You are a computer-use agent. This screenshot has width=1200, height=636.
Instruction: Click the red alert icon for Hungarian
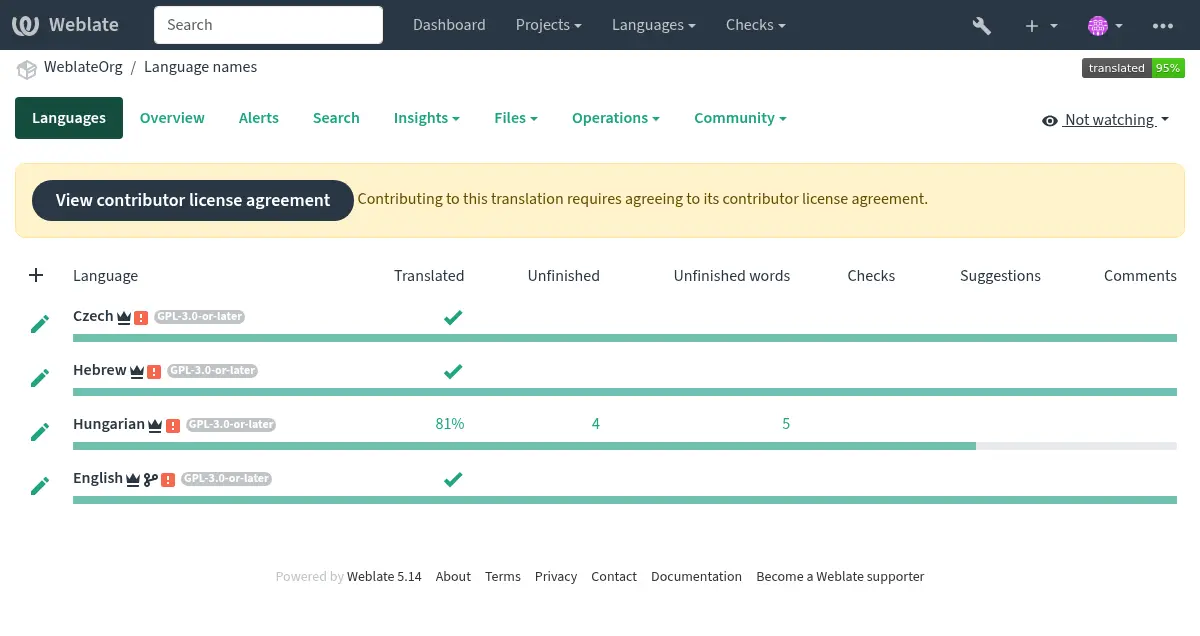pyautogui.click(x=173, y=426)
